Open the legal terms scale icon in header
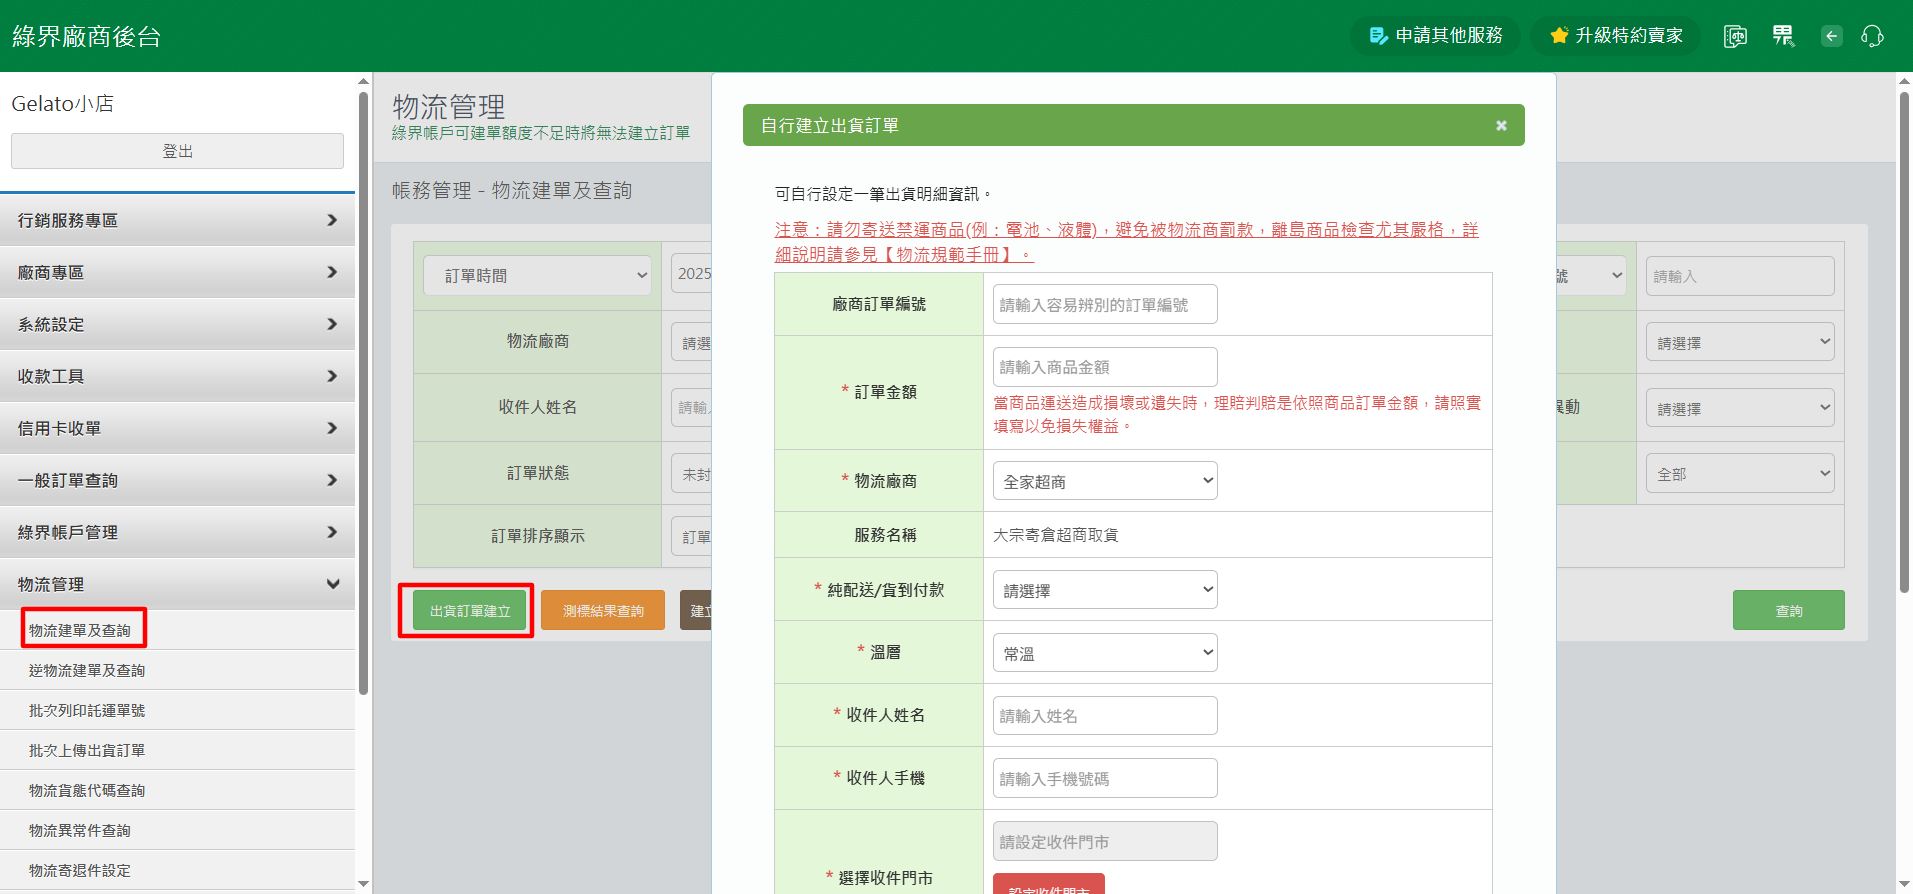This screenshot has height=894, width=1913. pyautogui.click(x=1735, y=36)
